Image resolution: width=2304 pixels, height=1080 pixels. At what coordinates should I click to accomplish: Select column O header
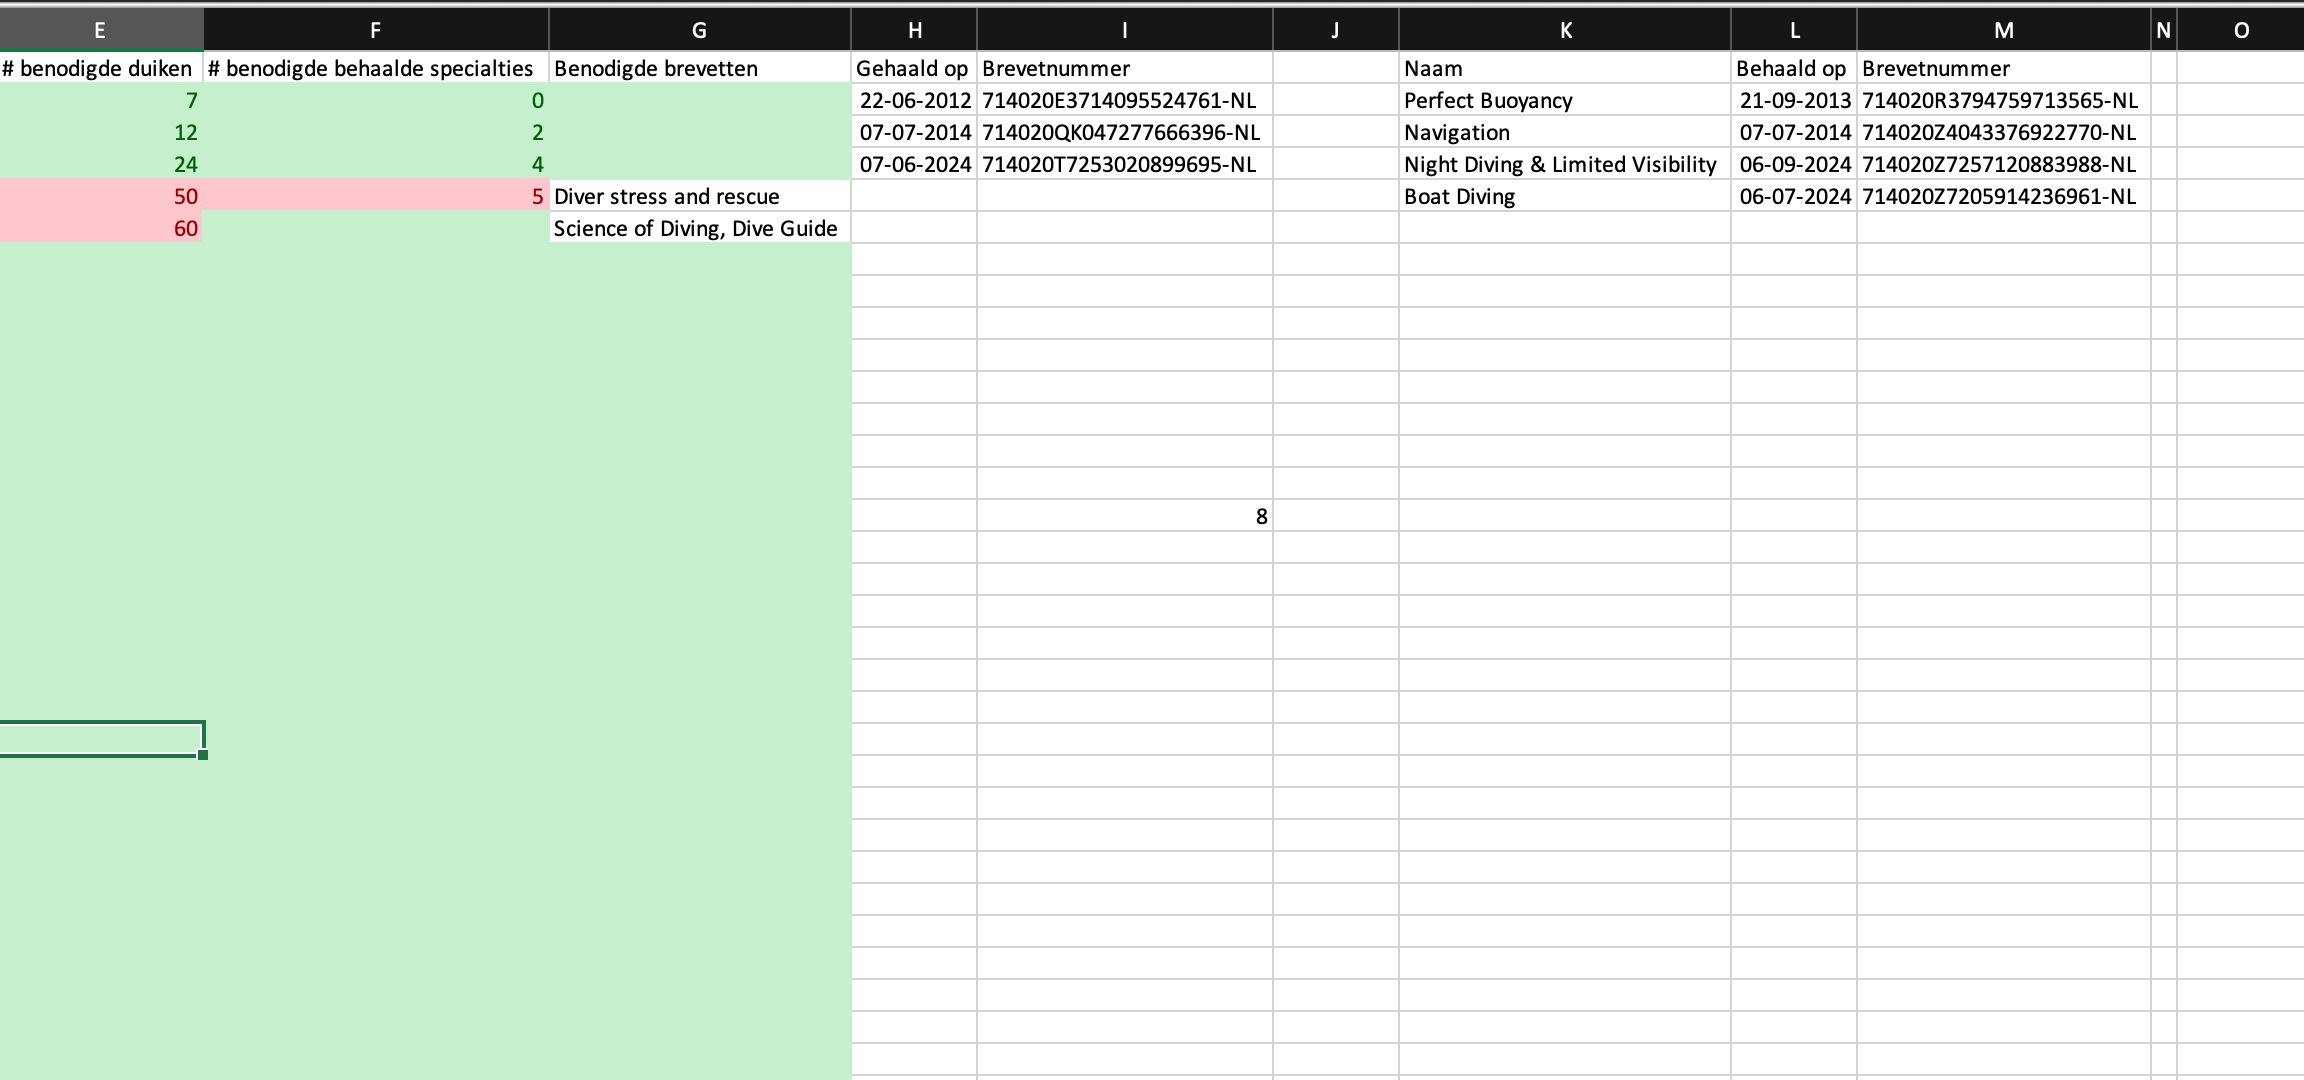(x=2241, y=30)
